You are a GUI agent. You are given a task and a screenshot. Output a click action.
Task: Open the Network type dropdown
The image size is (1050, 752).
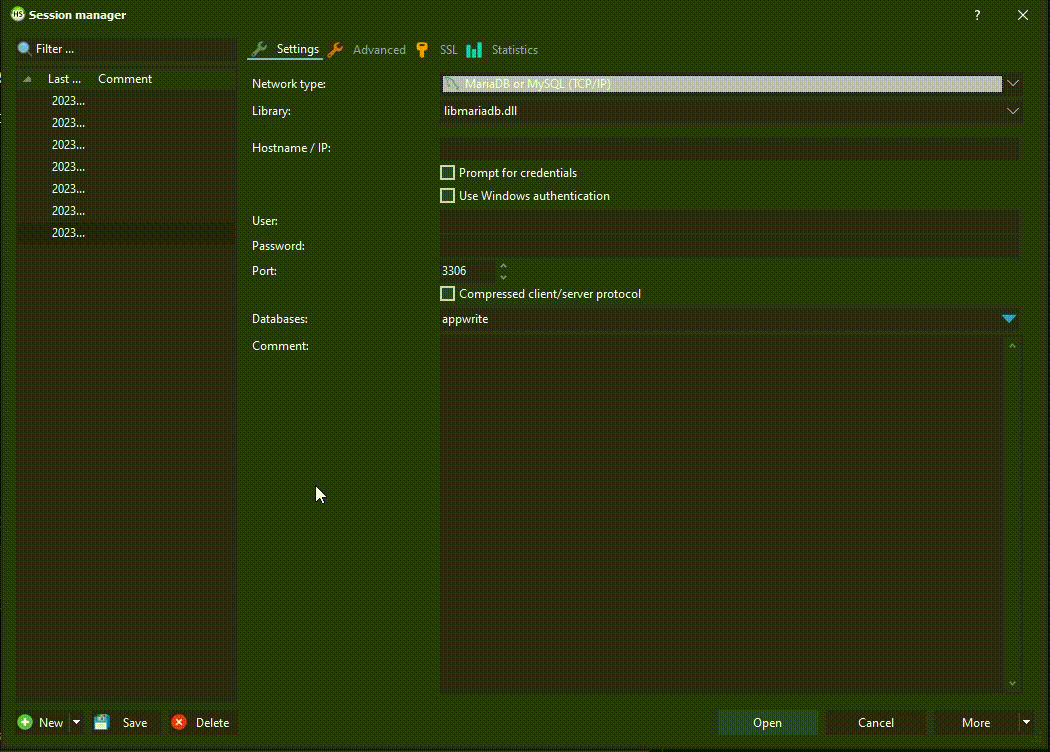pyautogui.click(x=1012, y=84)
